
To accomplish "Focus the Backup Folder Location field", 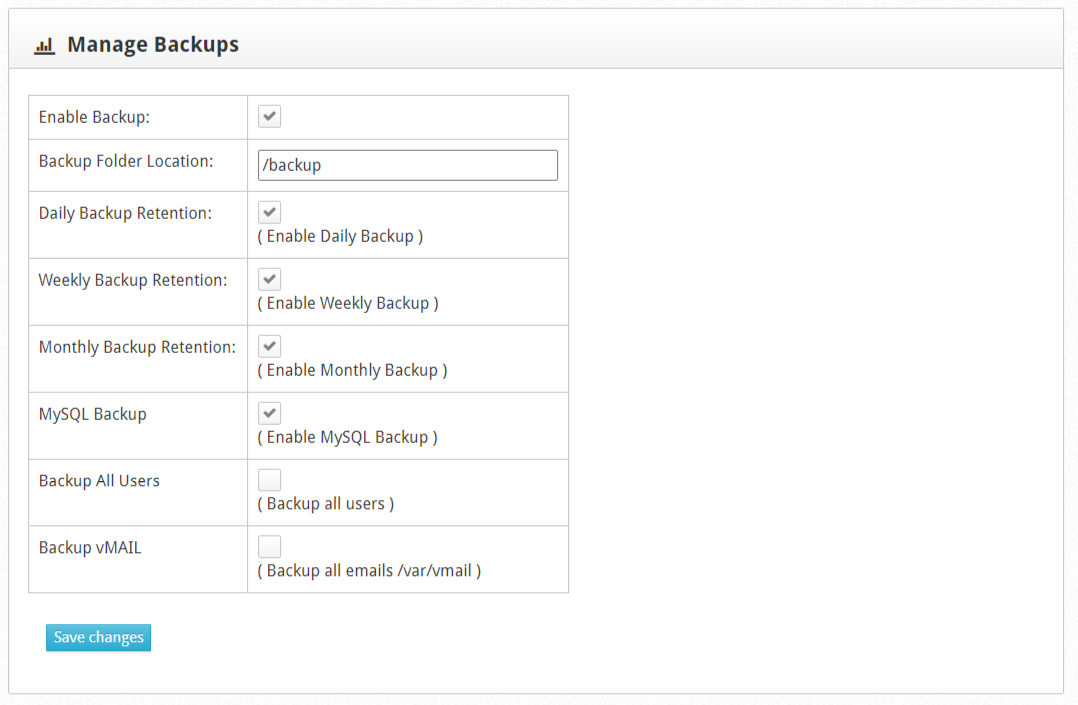I will (408, 165).
